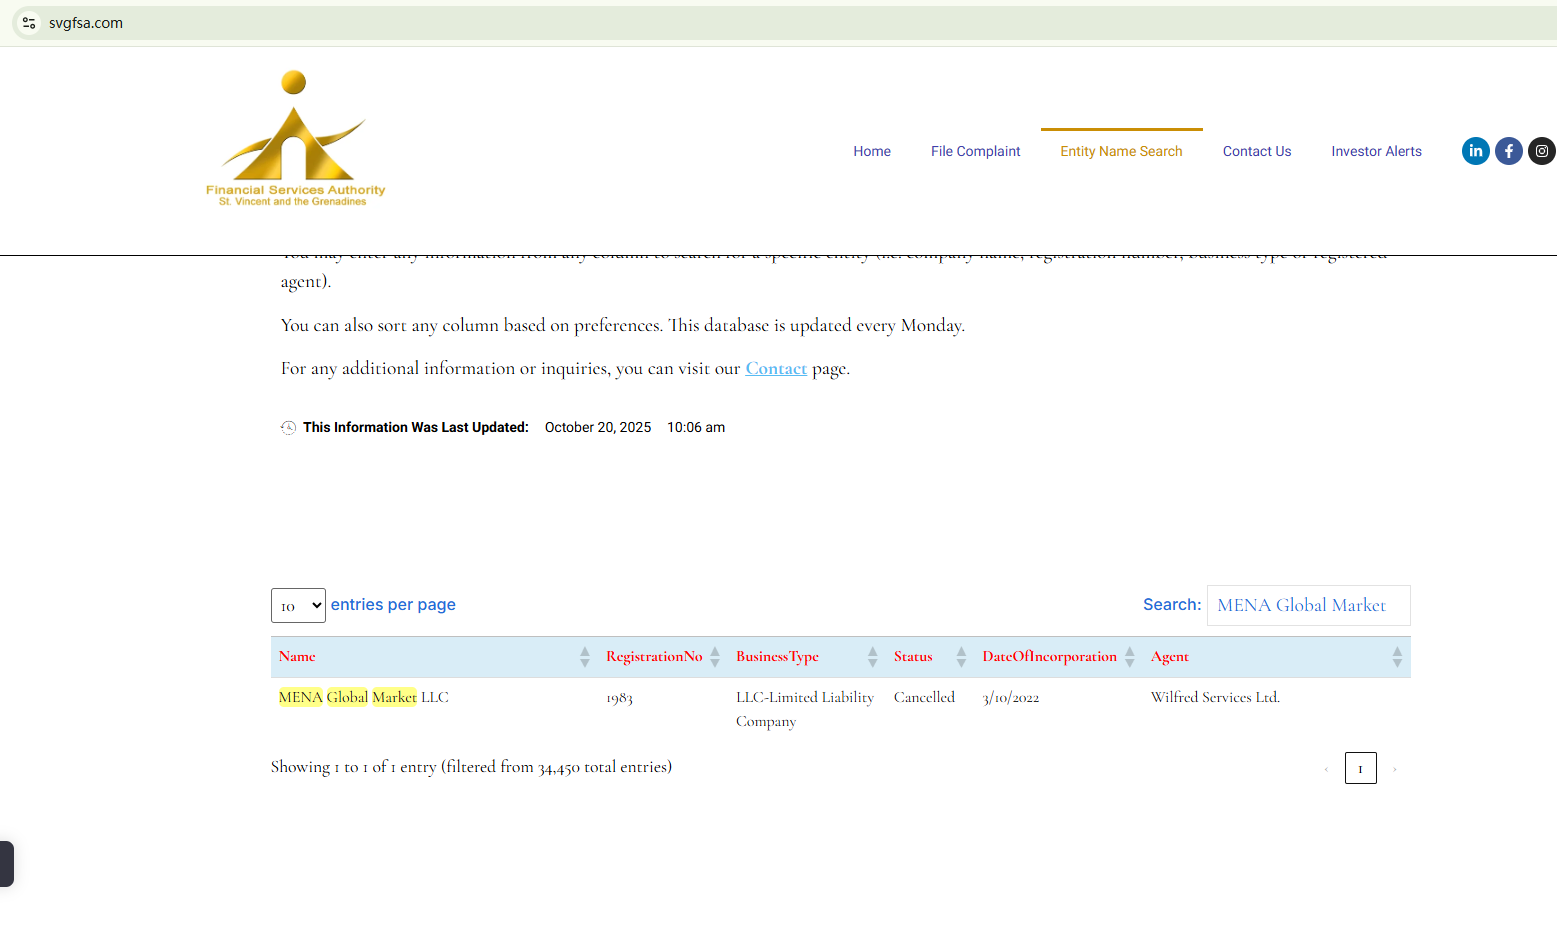Sort by DateOfIncorporation column

1049,657
